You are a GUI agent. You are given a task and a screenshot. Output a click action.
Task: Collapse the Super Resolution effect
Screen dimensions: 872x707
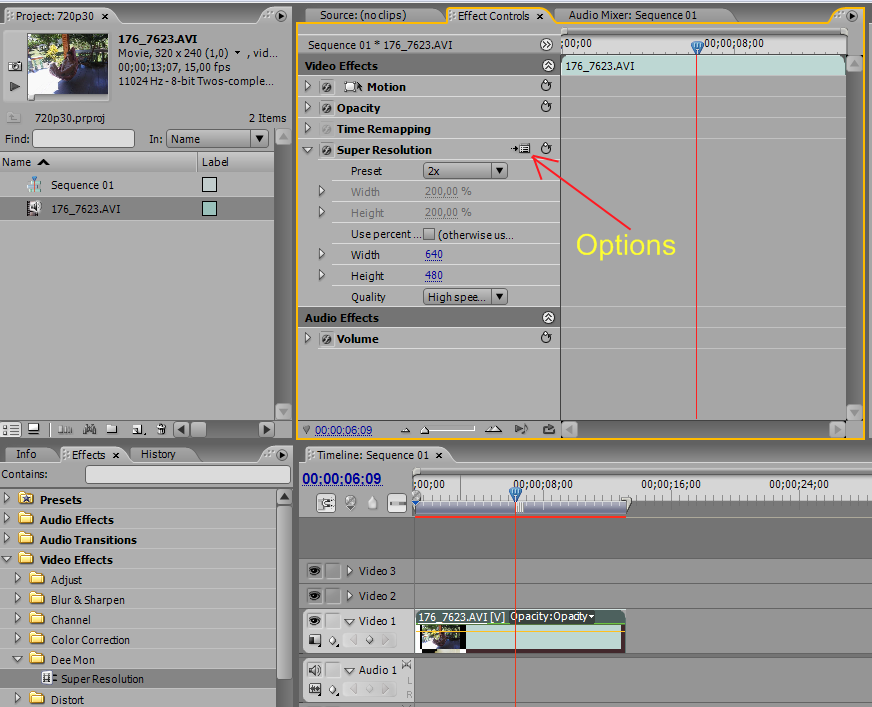308,150
